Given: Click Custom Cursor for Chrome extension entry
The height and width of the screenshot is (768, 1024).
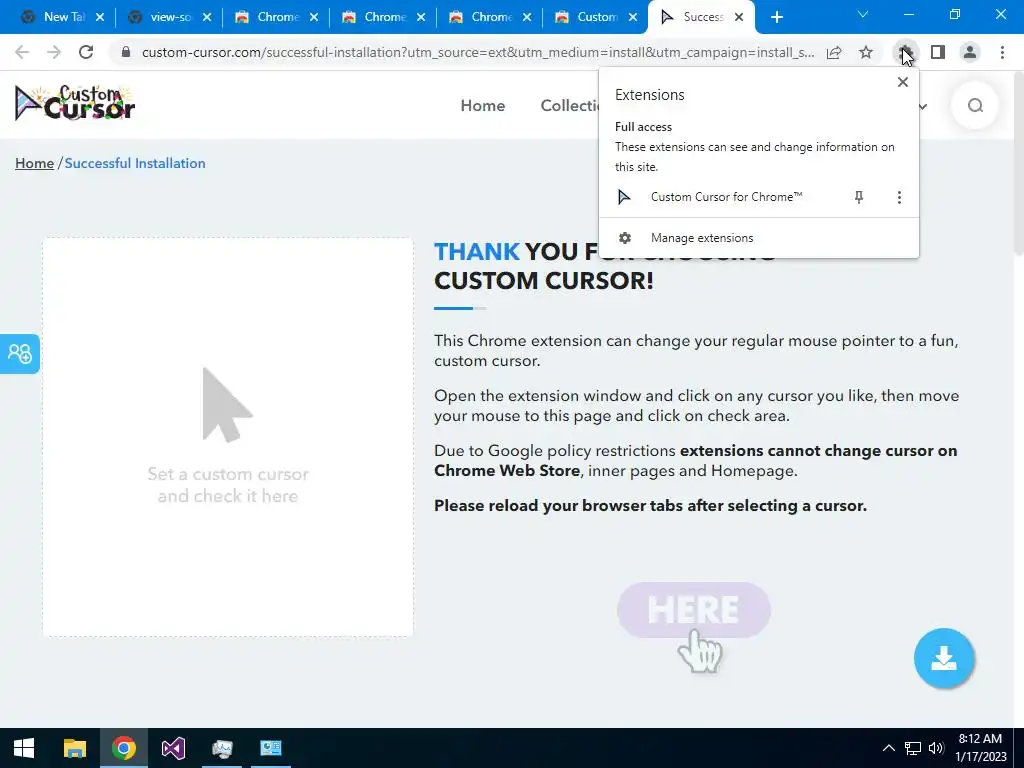Looking at the screenshot, I should (726, 197).
